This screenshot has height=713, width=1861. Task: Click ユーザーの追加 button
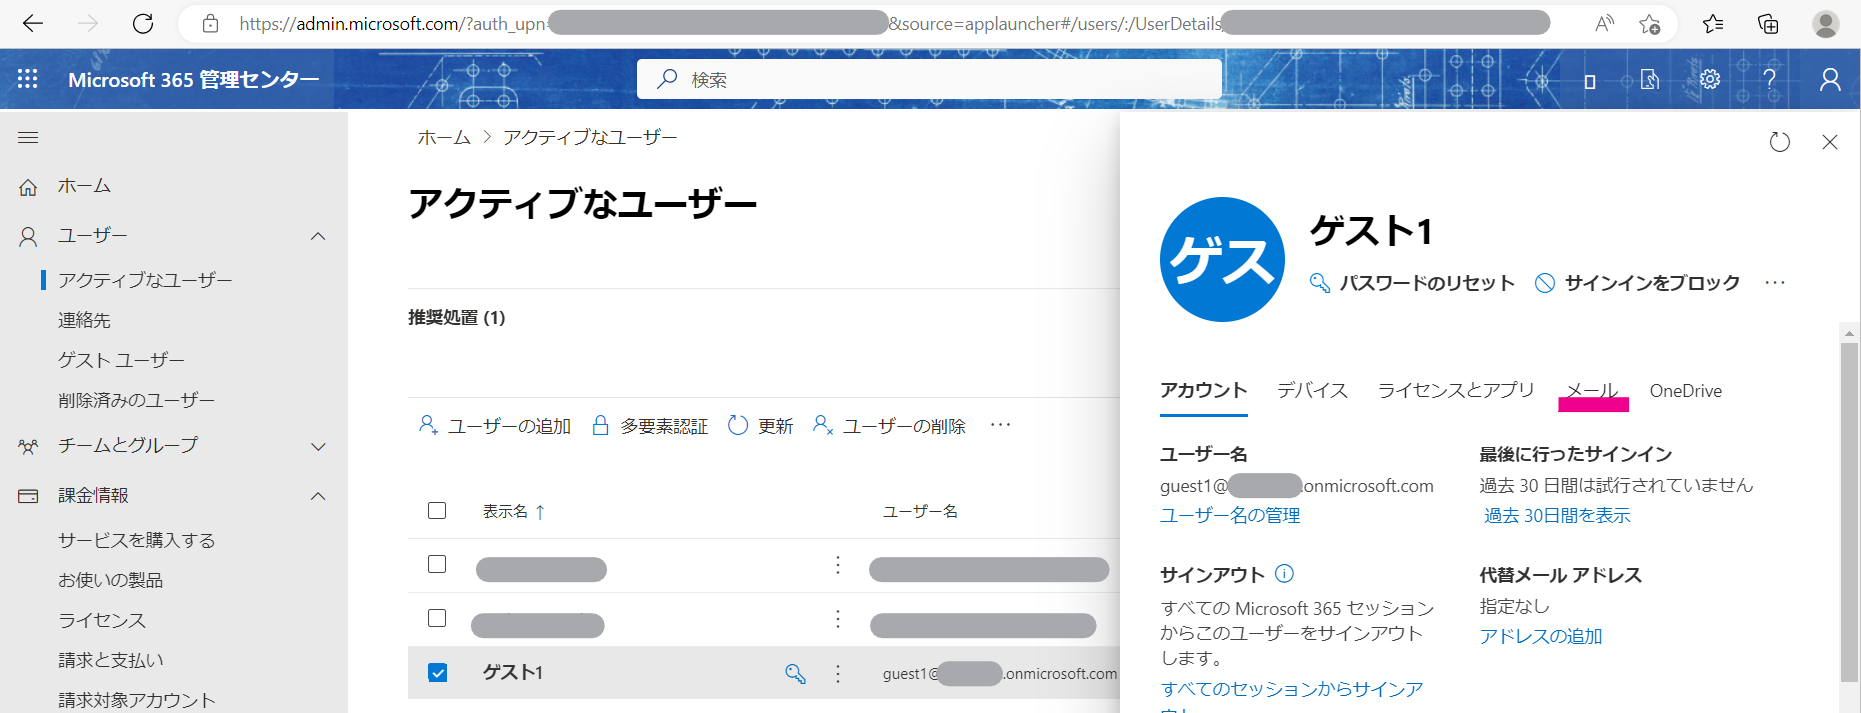click(494, 426)
